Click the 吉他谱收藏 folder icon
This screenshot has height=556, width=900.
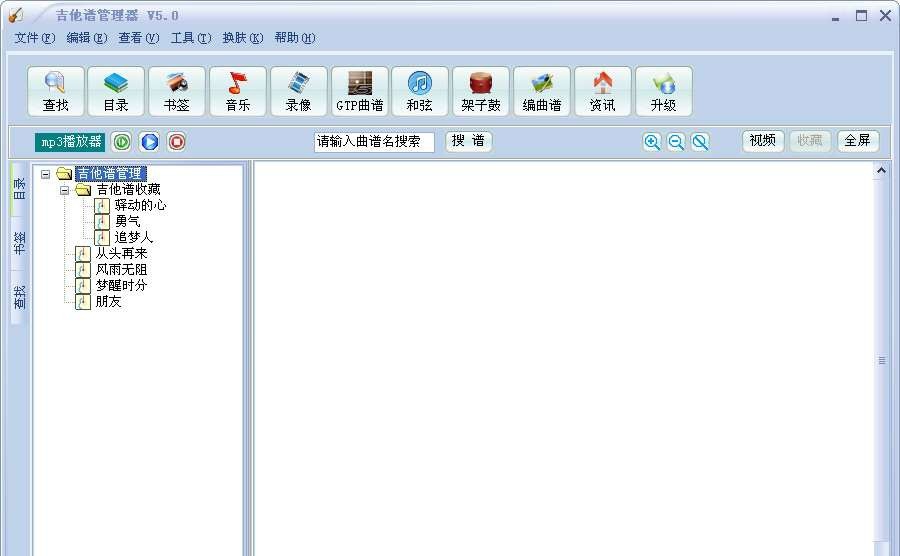pyautogui.click(x=83, y=190)
